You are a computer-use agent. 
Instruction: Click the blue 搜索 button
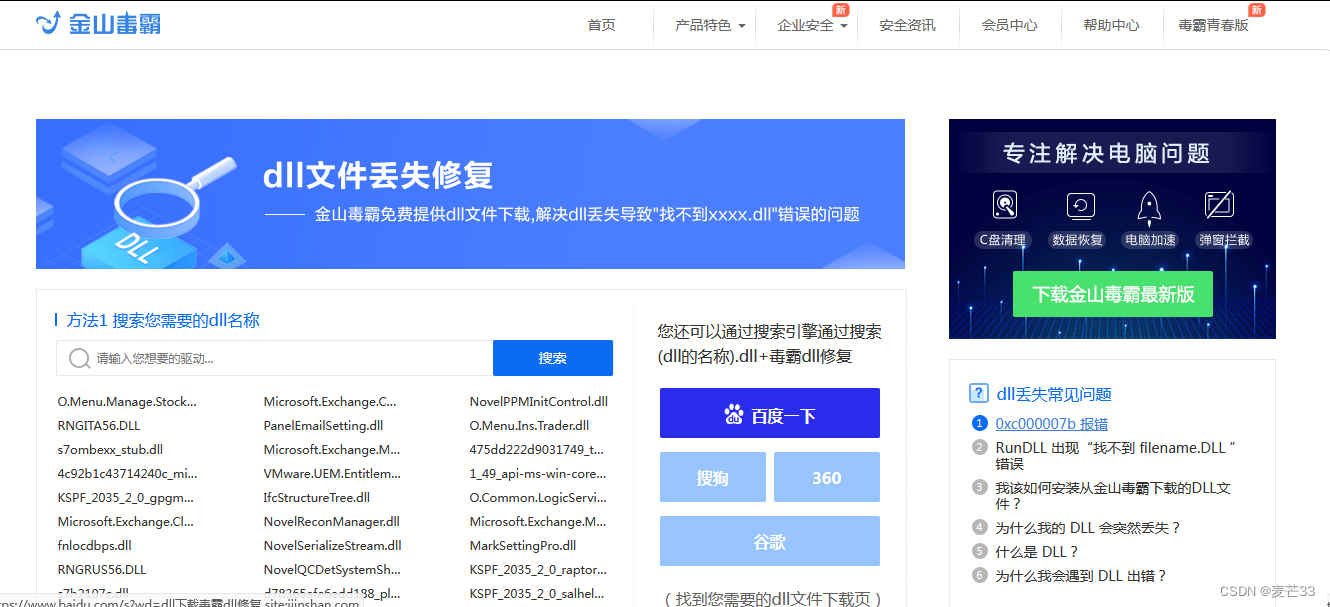tap(553, 358)
